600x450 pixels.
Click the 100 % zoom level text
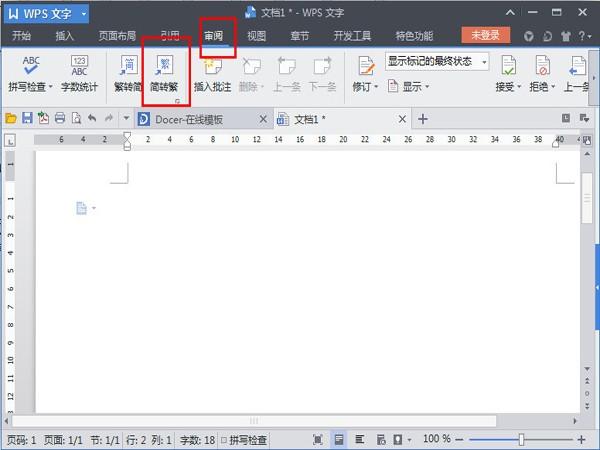point(437,439)
